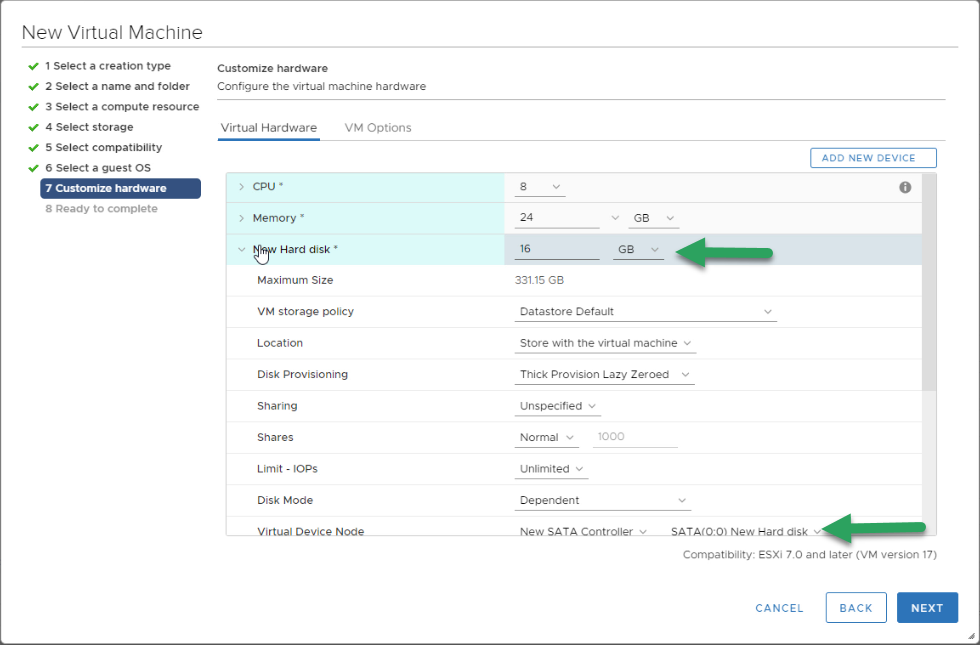Switch to the VM Options tab
This screenshot has height=645, width=980.
(x=378, y=128)
